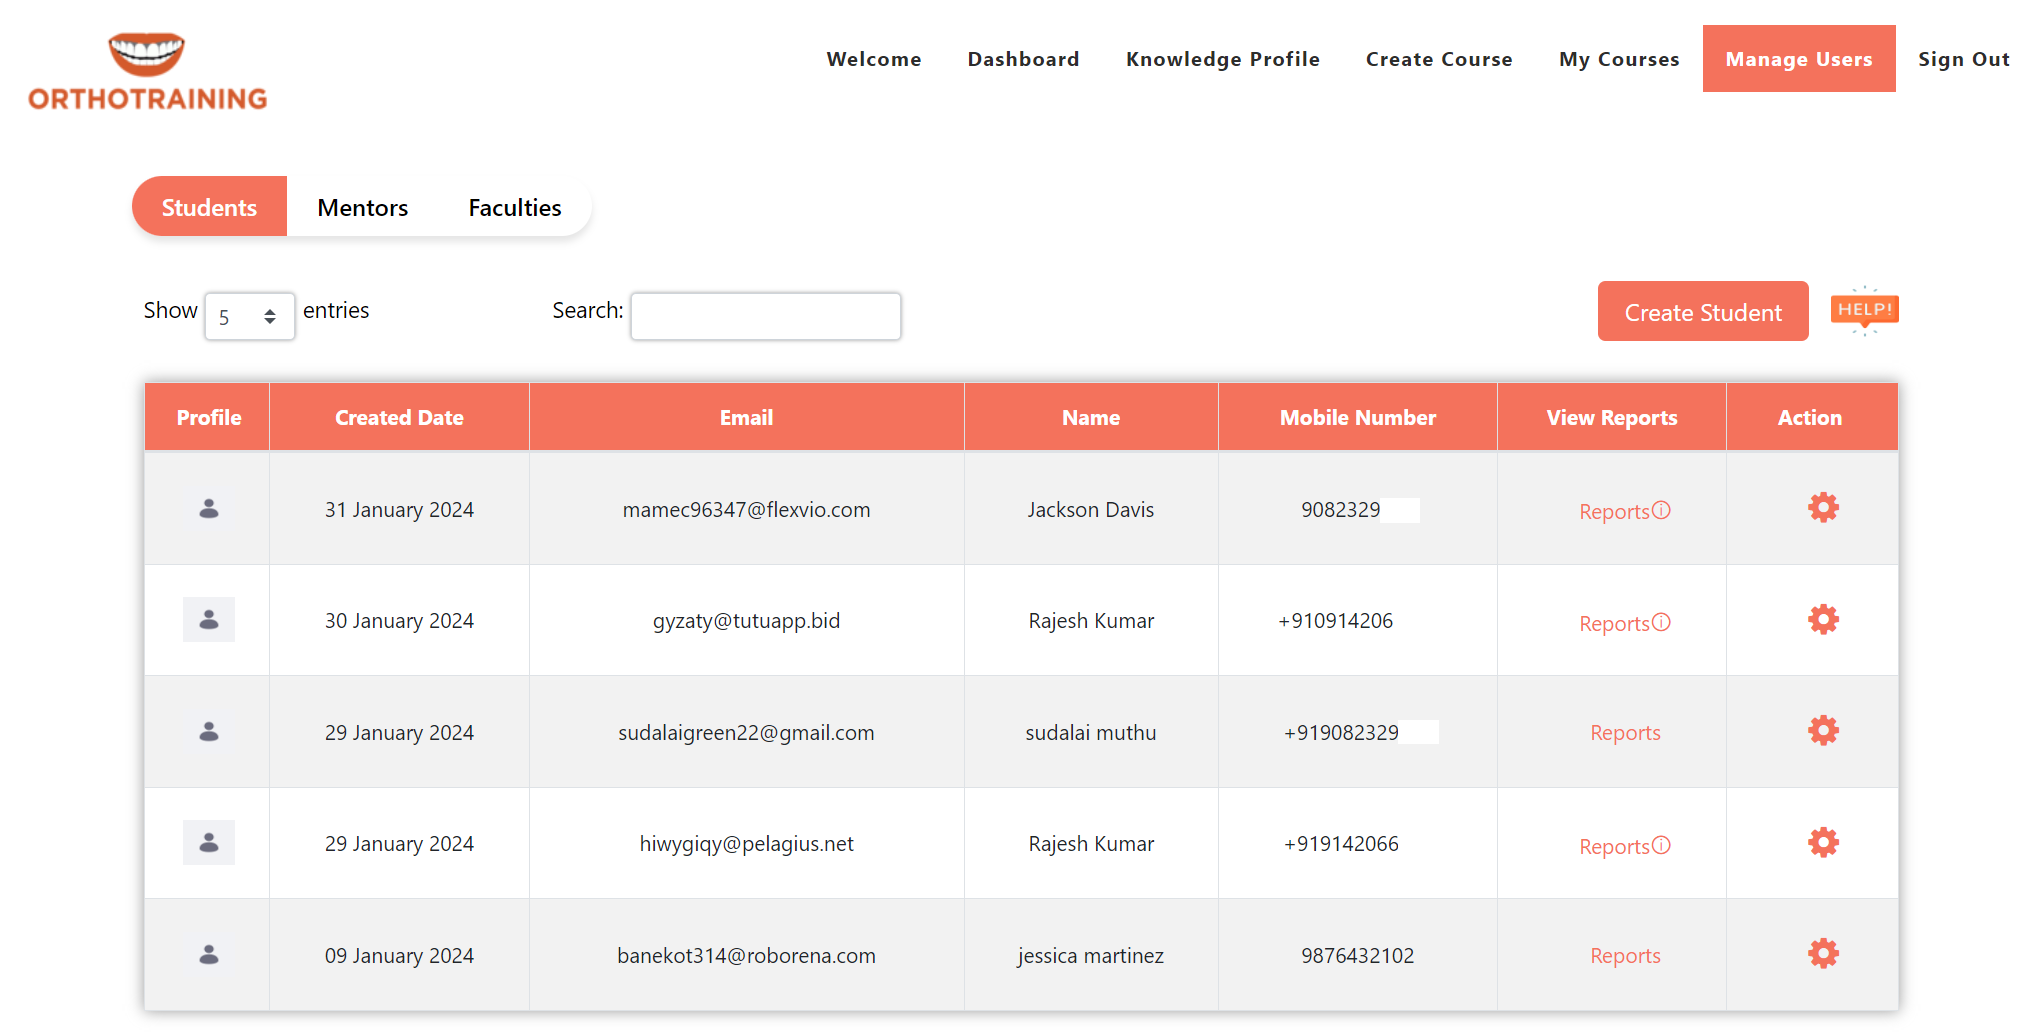Open action gear for gyzaty@tutuapp.bid row
2029x1032 pixels.
click(x=1822, y=620)
